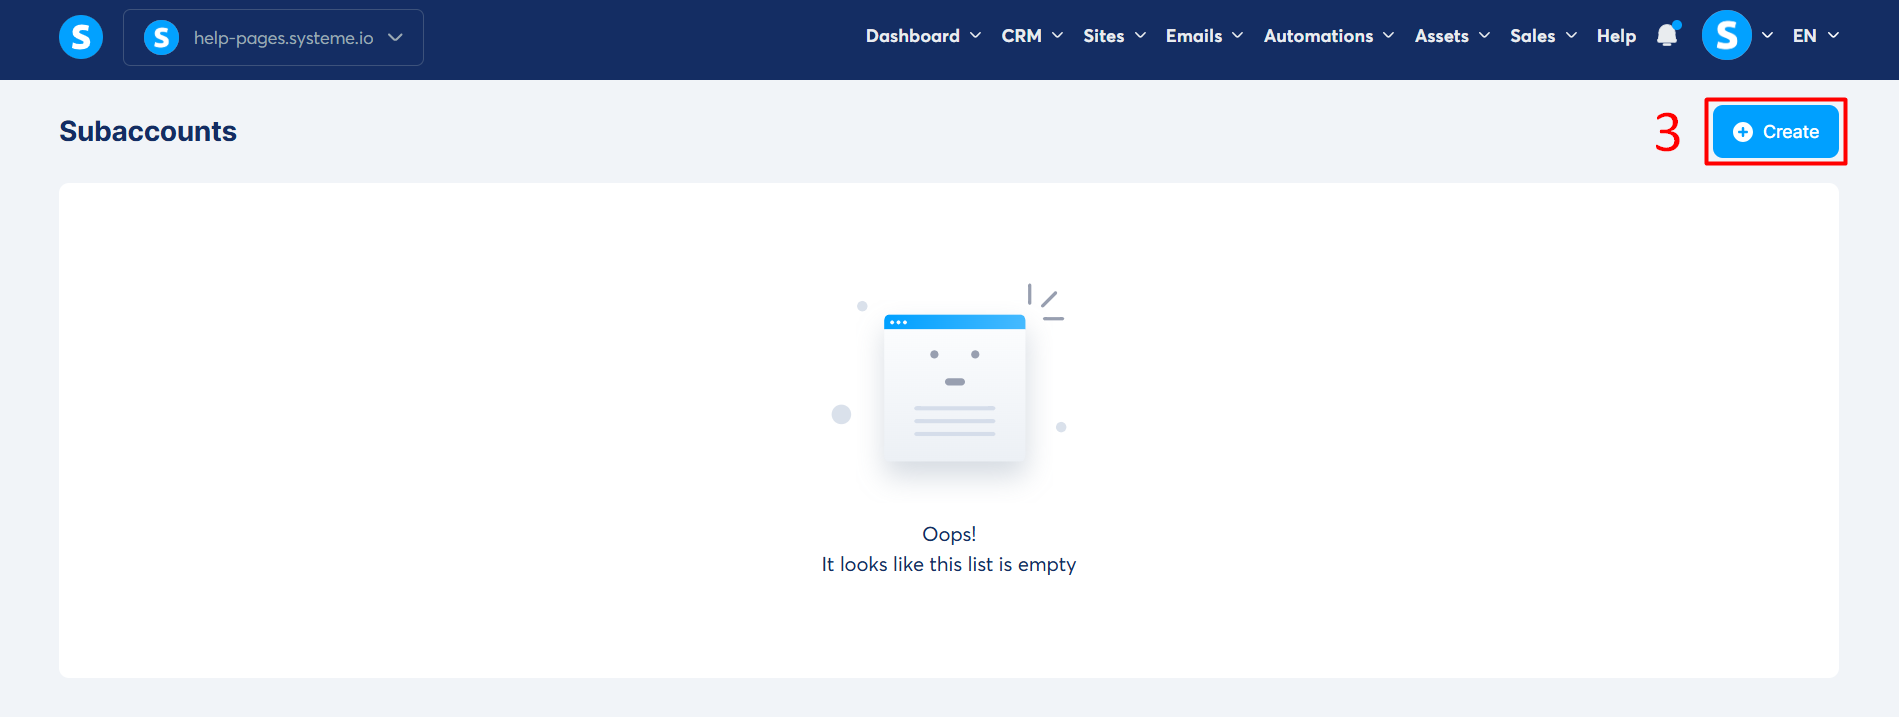The image size is (1899, 717).
Task: Open the CRM menu
Action: (1032, 36)
